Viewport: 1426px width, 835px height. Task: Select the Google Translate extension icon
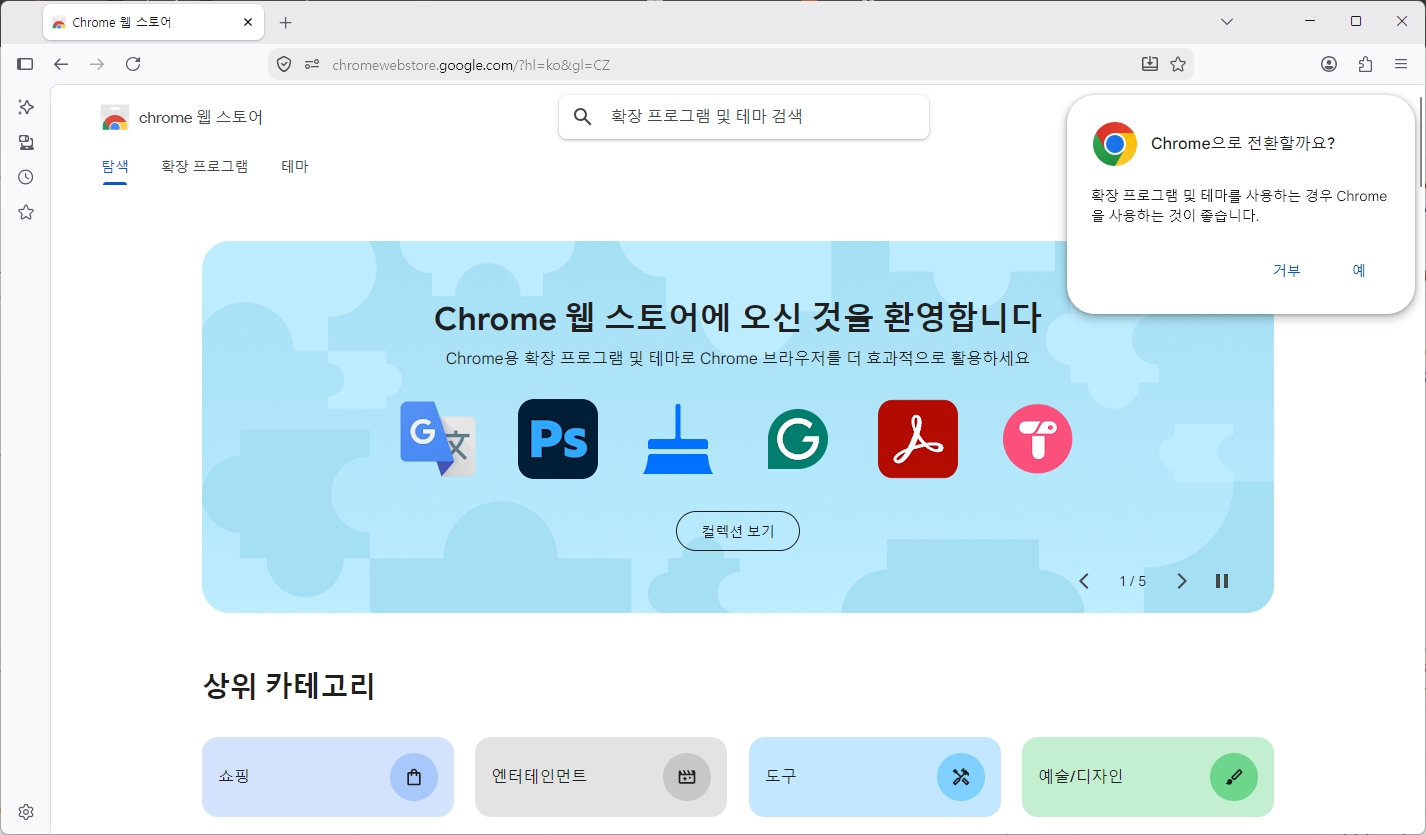click(x=438, y=439)
